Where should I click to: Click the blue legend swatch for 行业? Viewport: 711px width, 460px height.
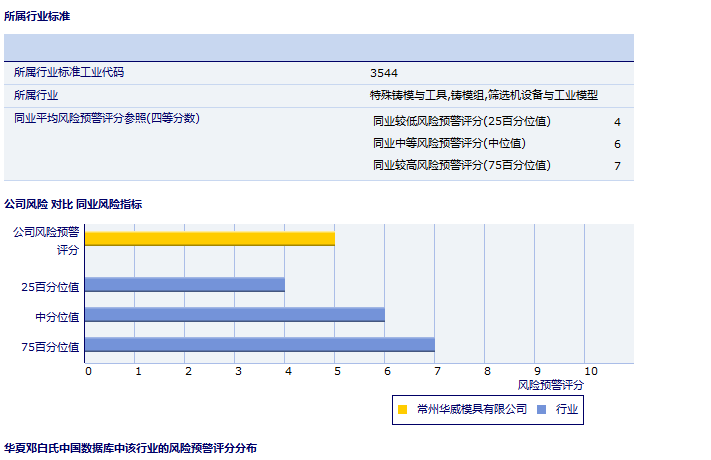(x=541, y=409)
